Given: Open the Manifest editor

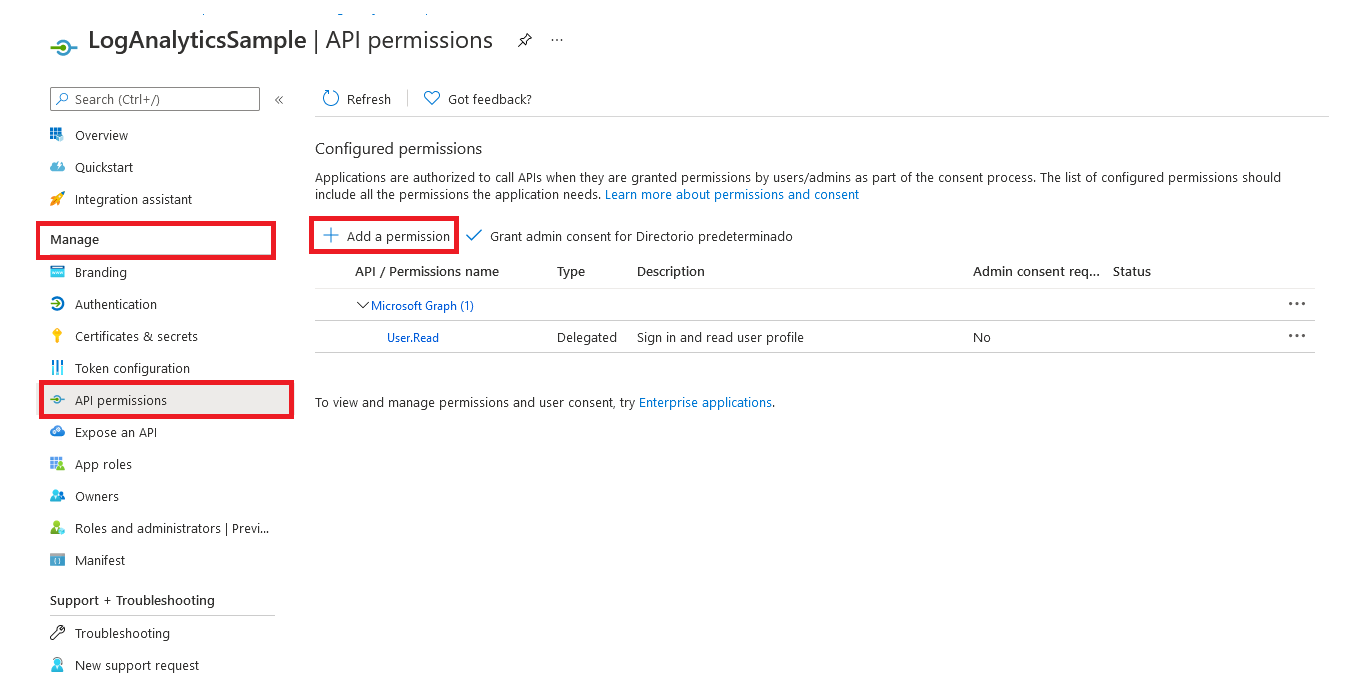Looking at the screenshot, I should click(x=99, y=560).
